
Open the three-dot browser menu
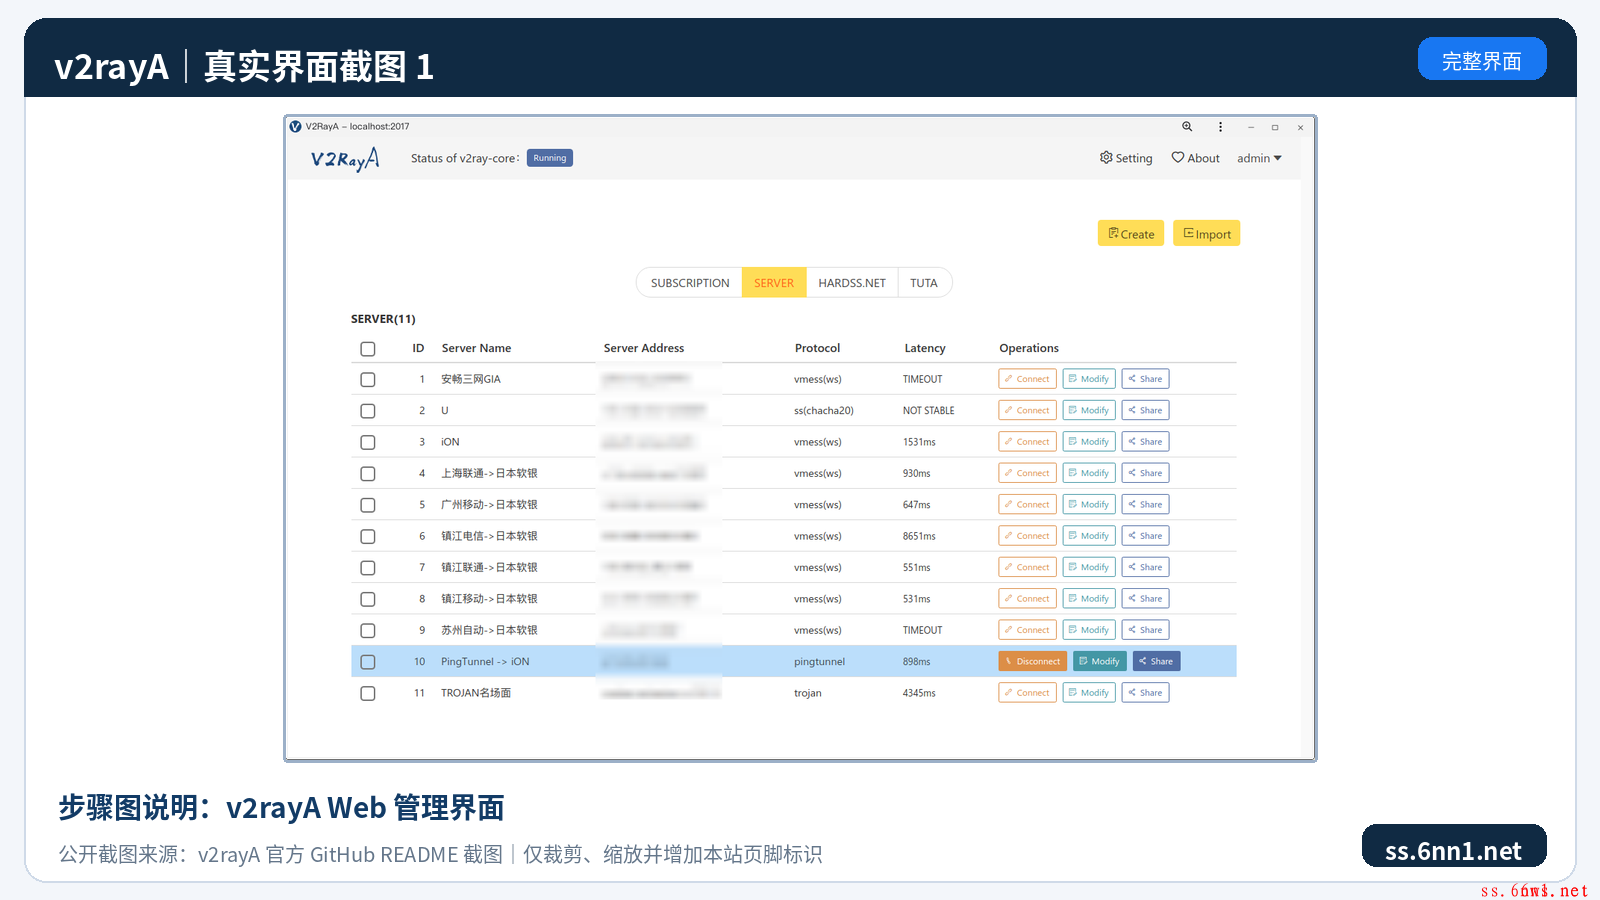pyautogui.click(x=1220, y=127)
